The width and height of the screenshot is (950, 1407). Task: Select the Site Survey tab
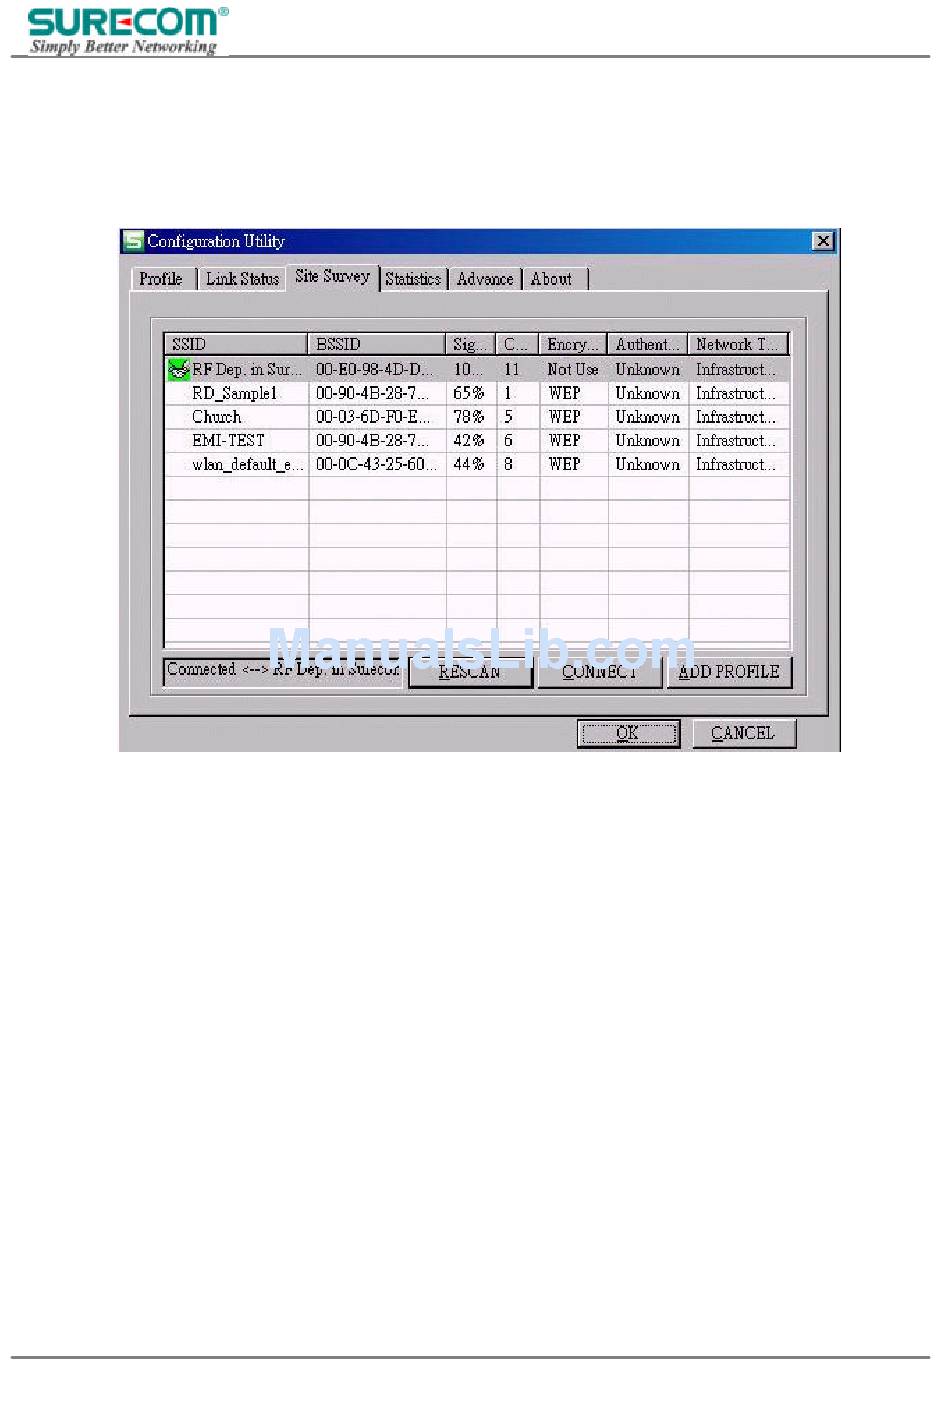tap(332, 277)
